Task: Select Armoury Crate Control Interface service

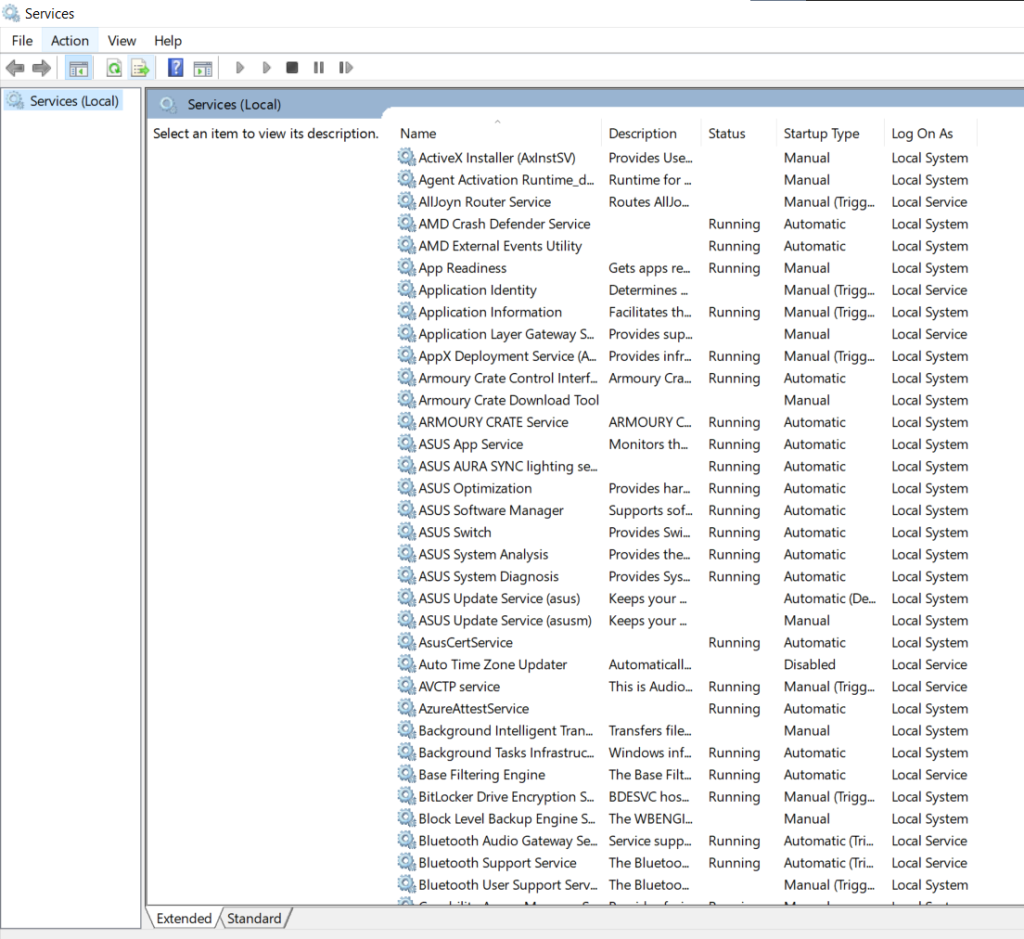Action: coord(684,378)
